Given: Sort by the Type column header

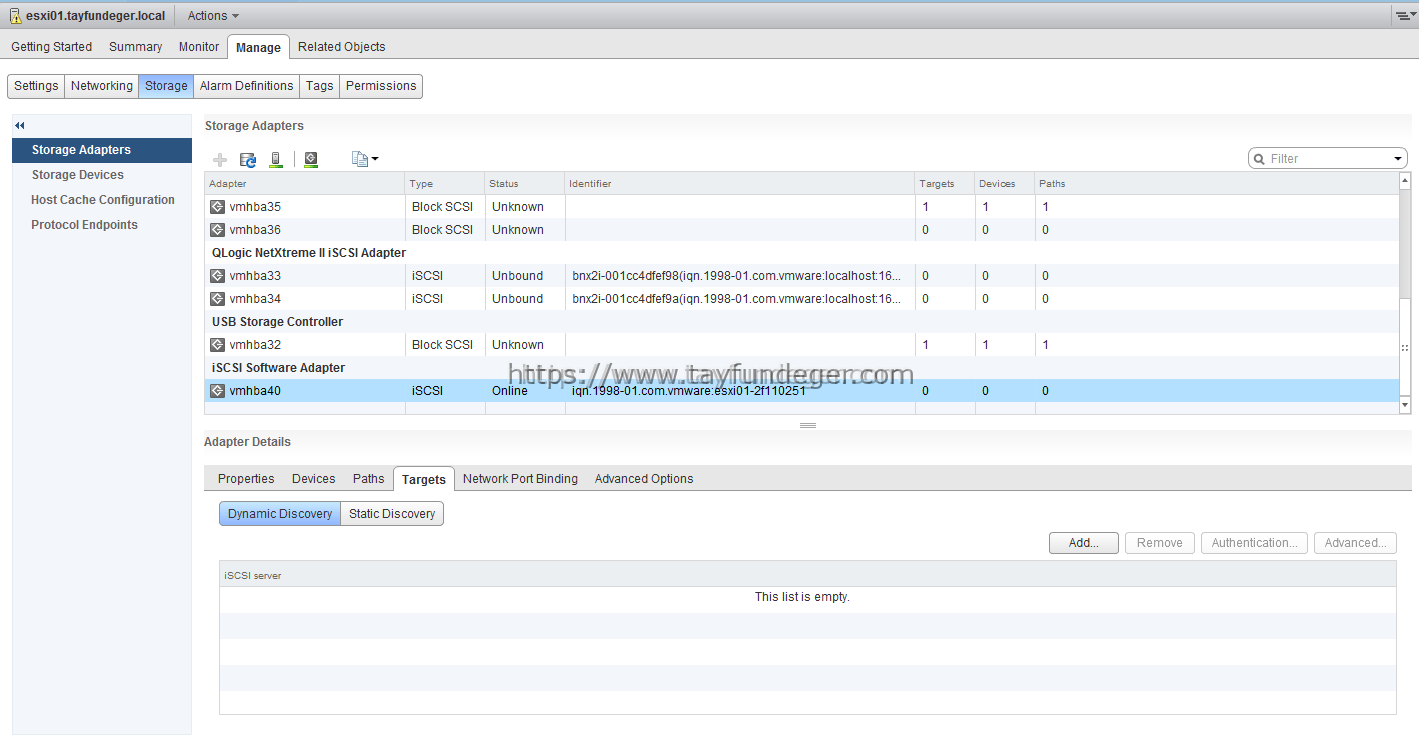Looking at the screenshot, I should (x=445, y=184).
